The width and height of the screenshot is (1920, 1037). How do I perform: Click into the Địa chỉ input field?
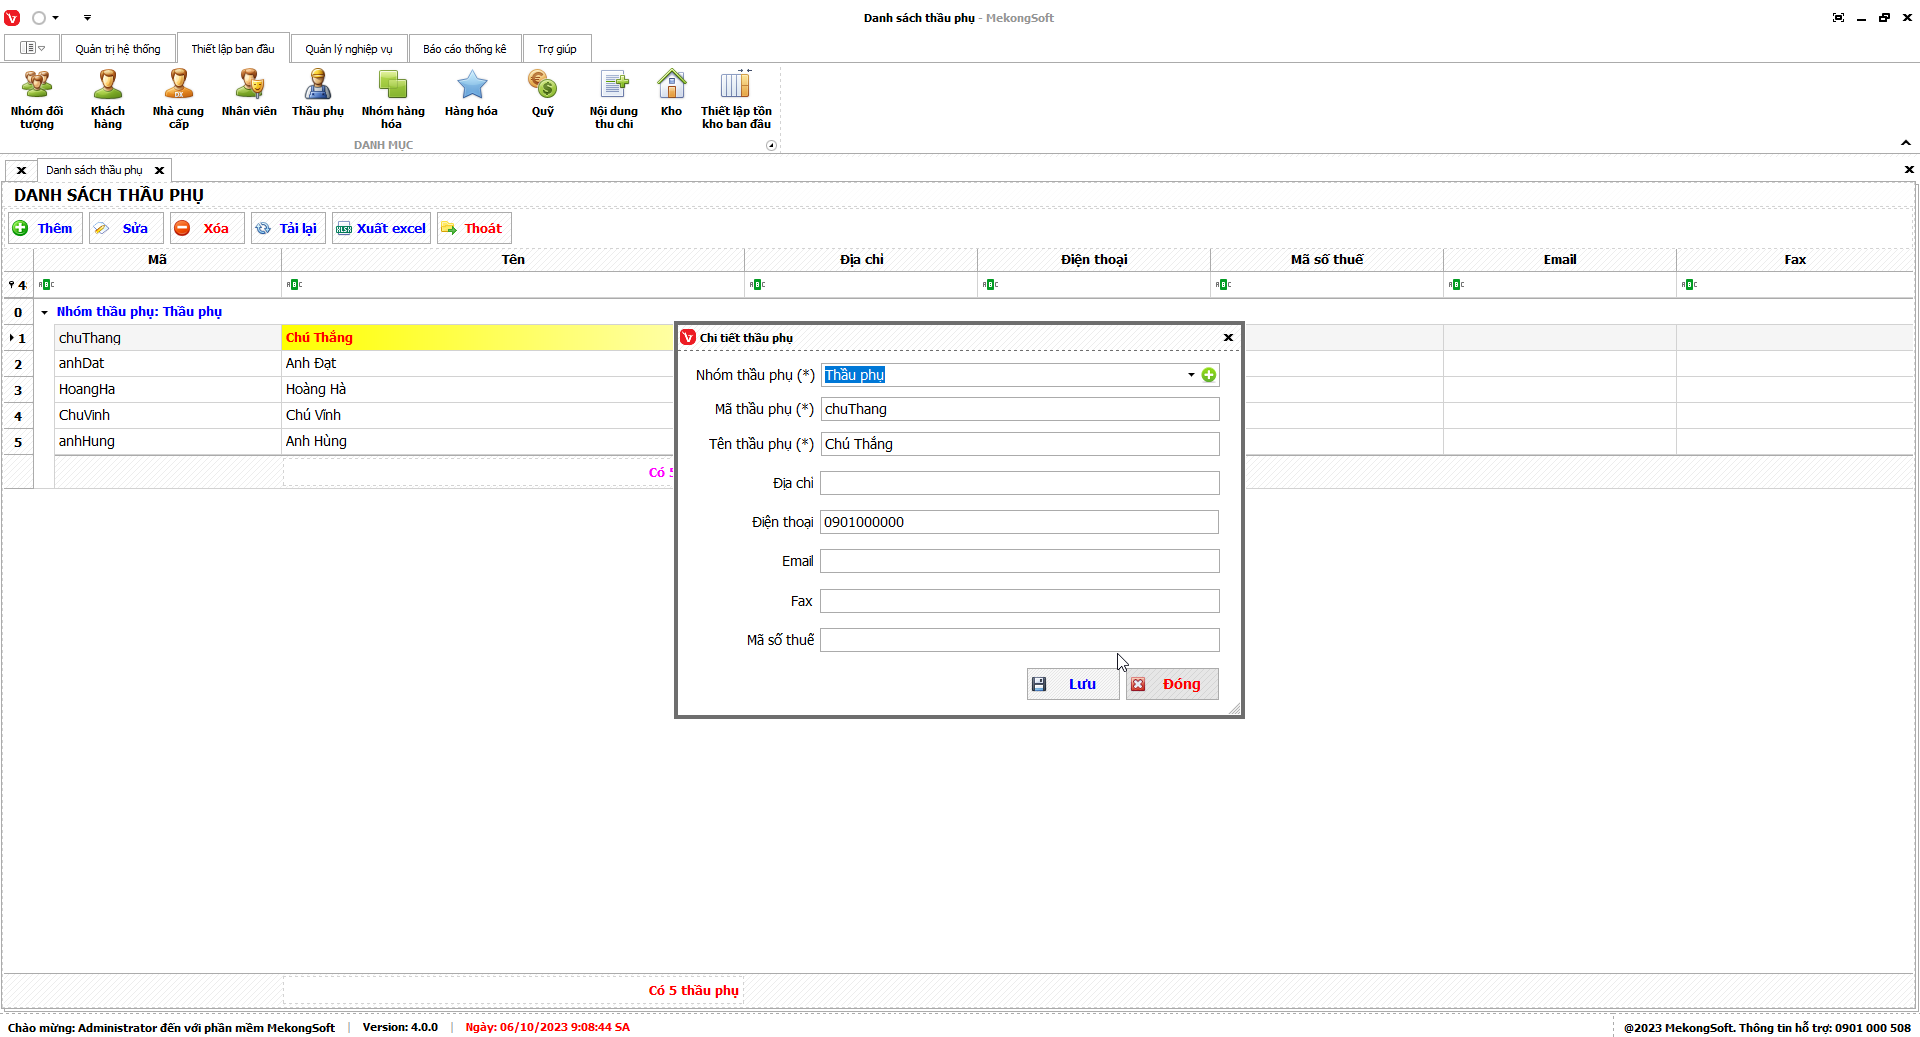[x=1019, y=483]
